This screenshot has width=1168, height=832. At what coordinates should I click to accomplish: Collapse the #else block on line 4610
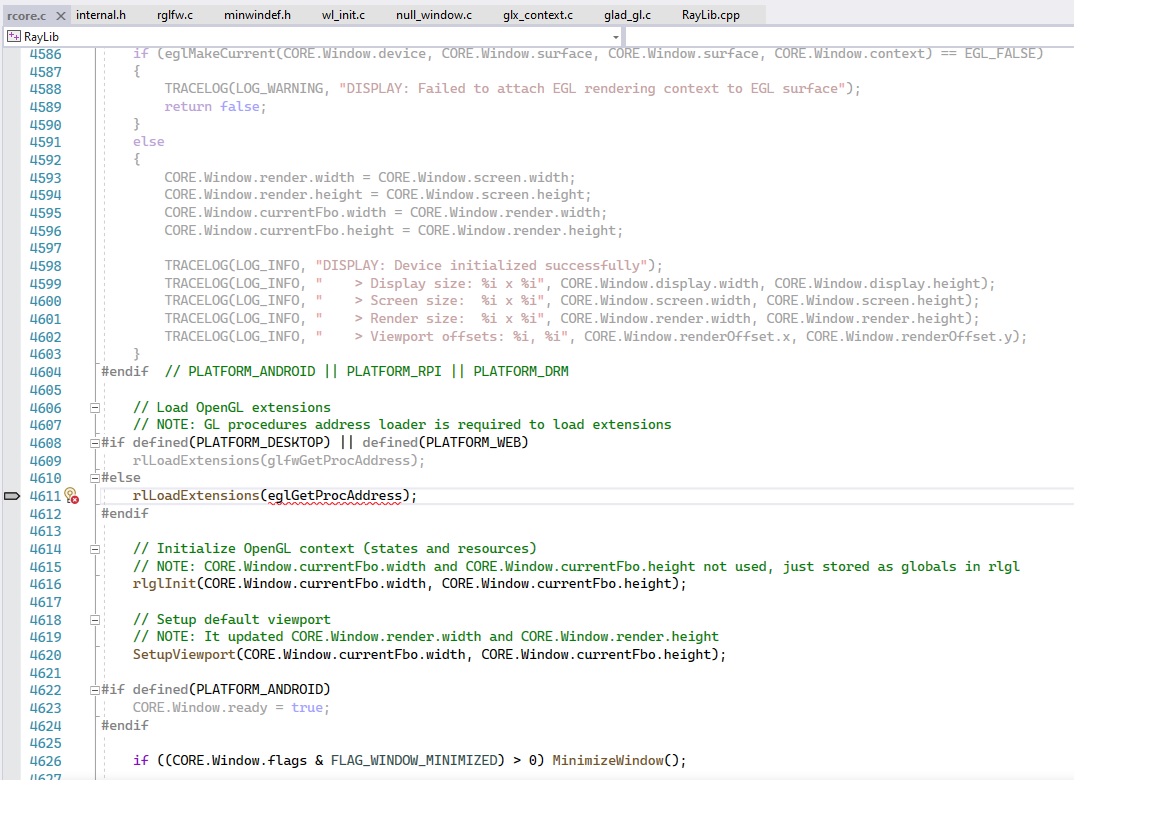coord(94,477)
